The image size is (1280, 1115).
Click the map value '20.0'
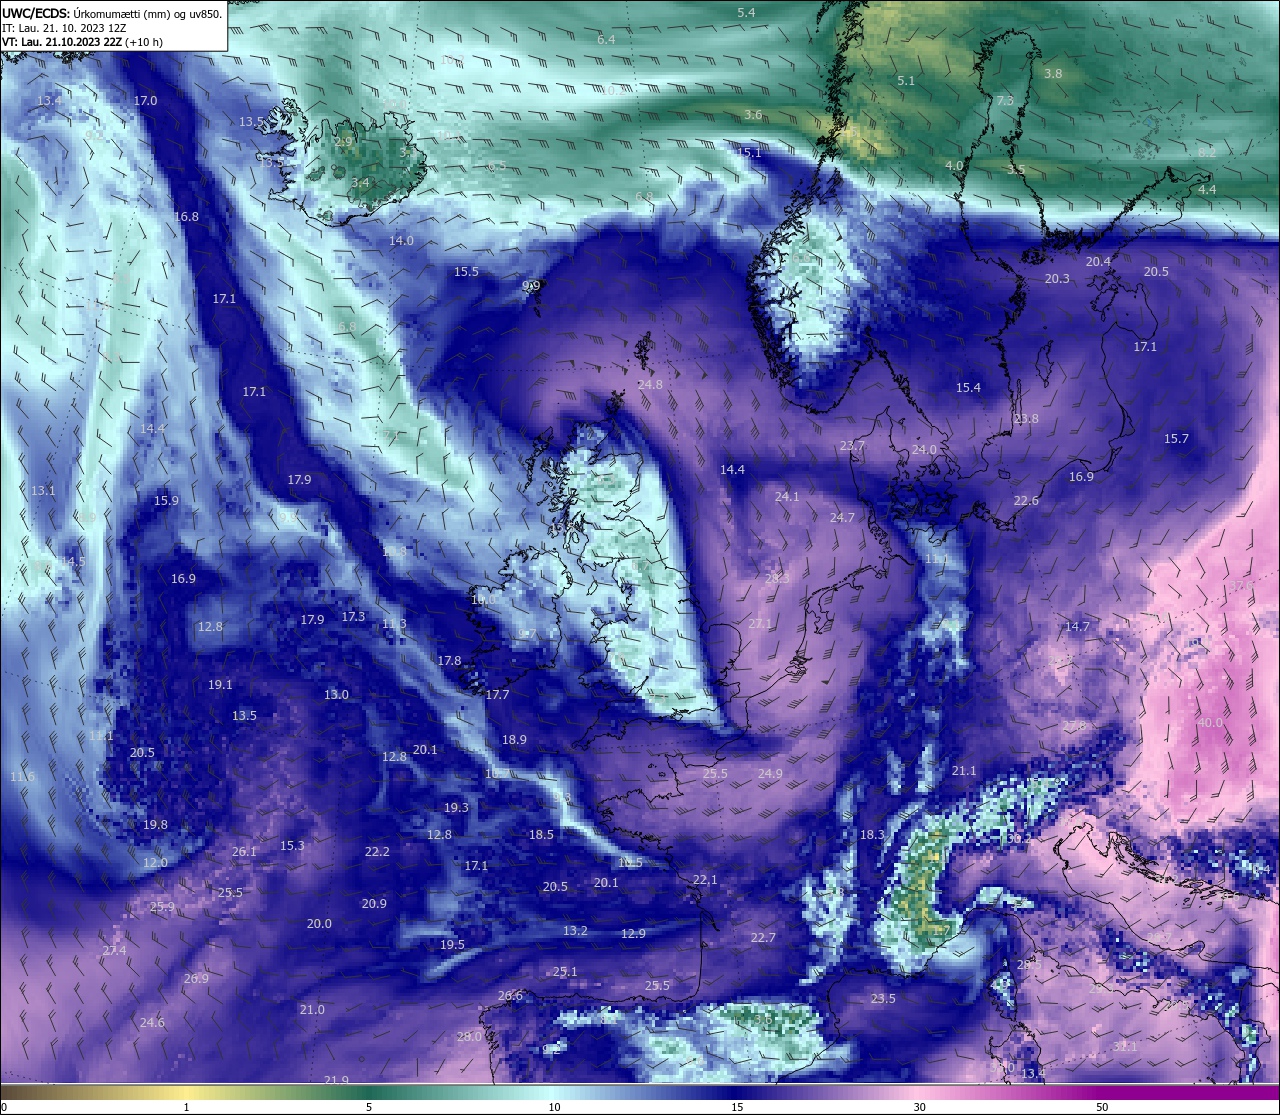(319, 924)
